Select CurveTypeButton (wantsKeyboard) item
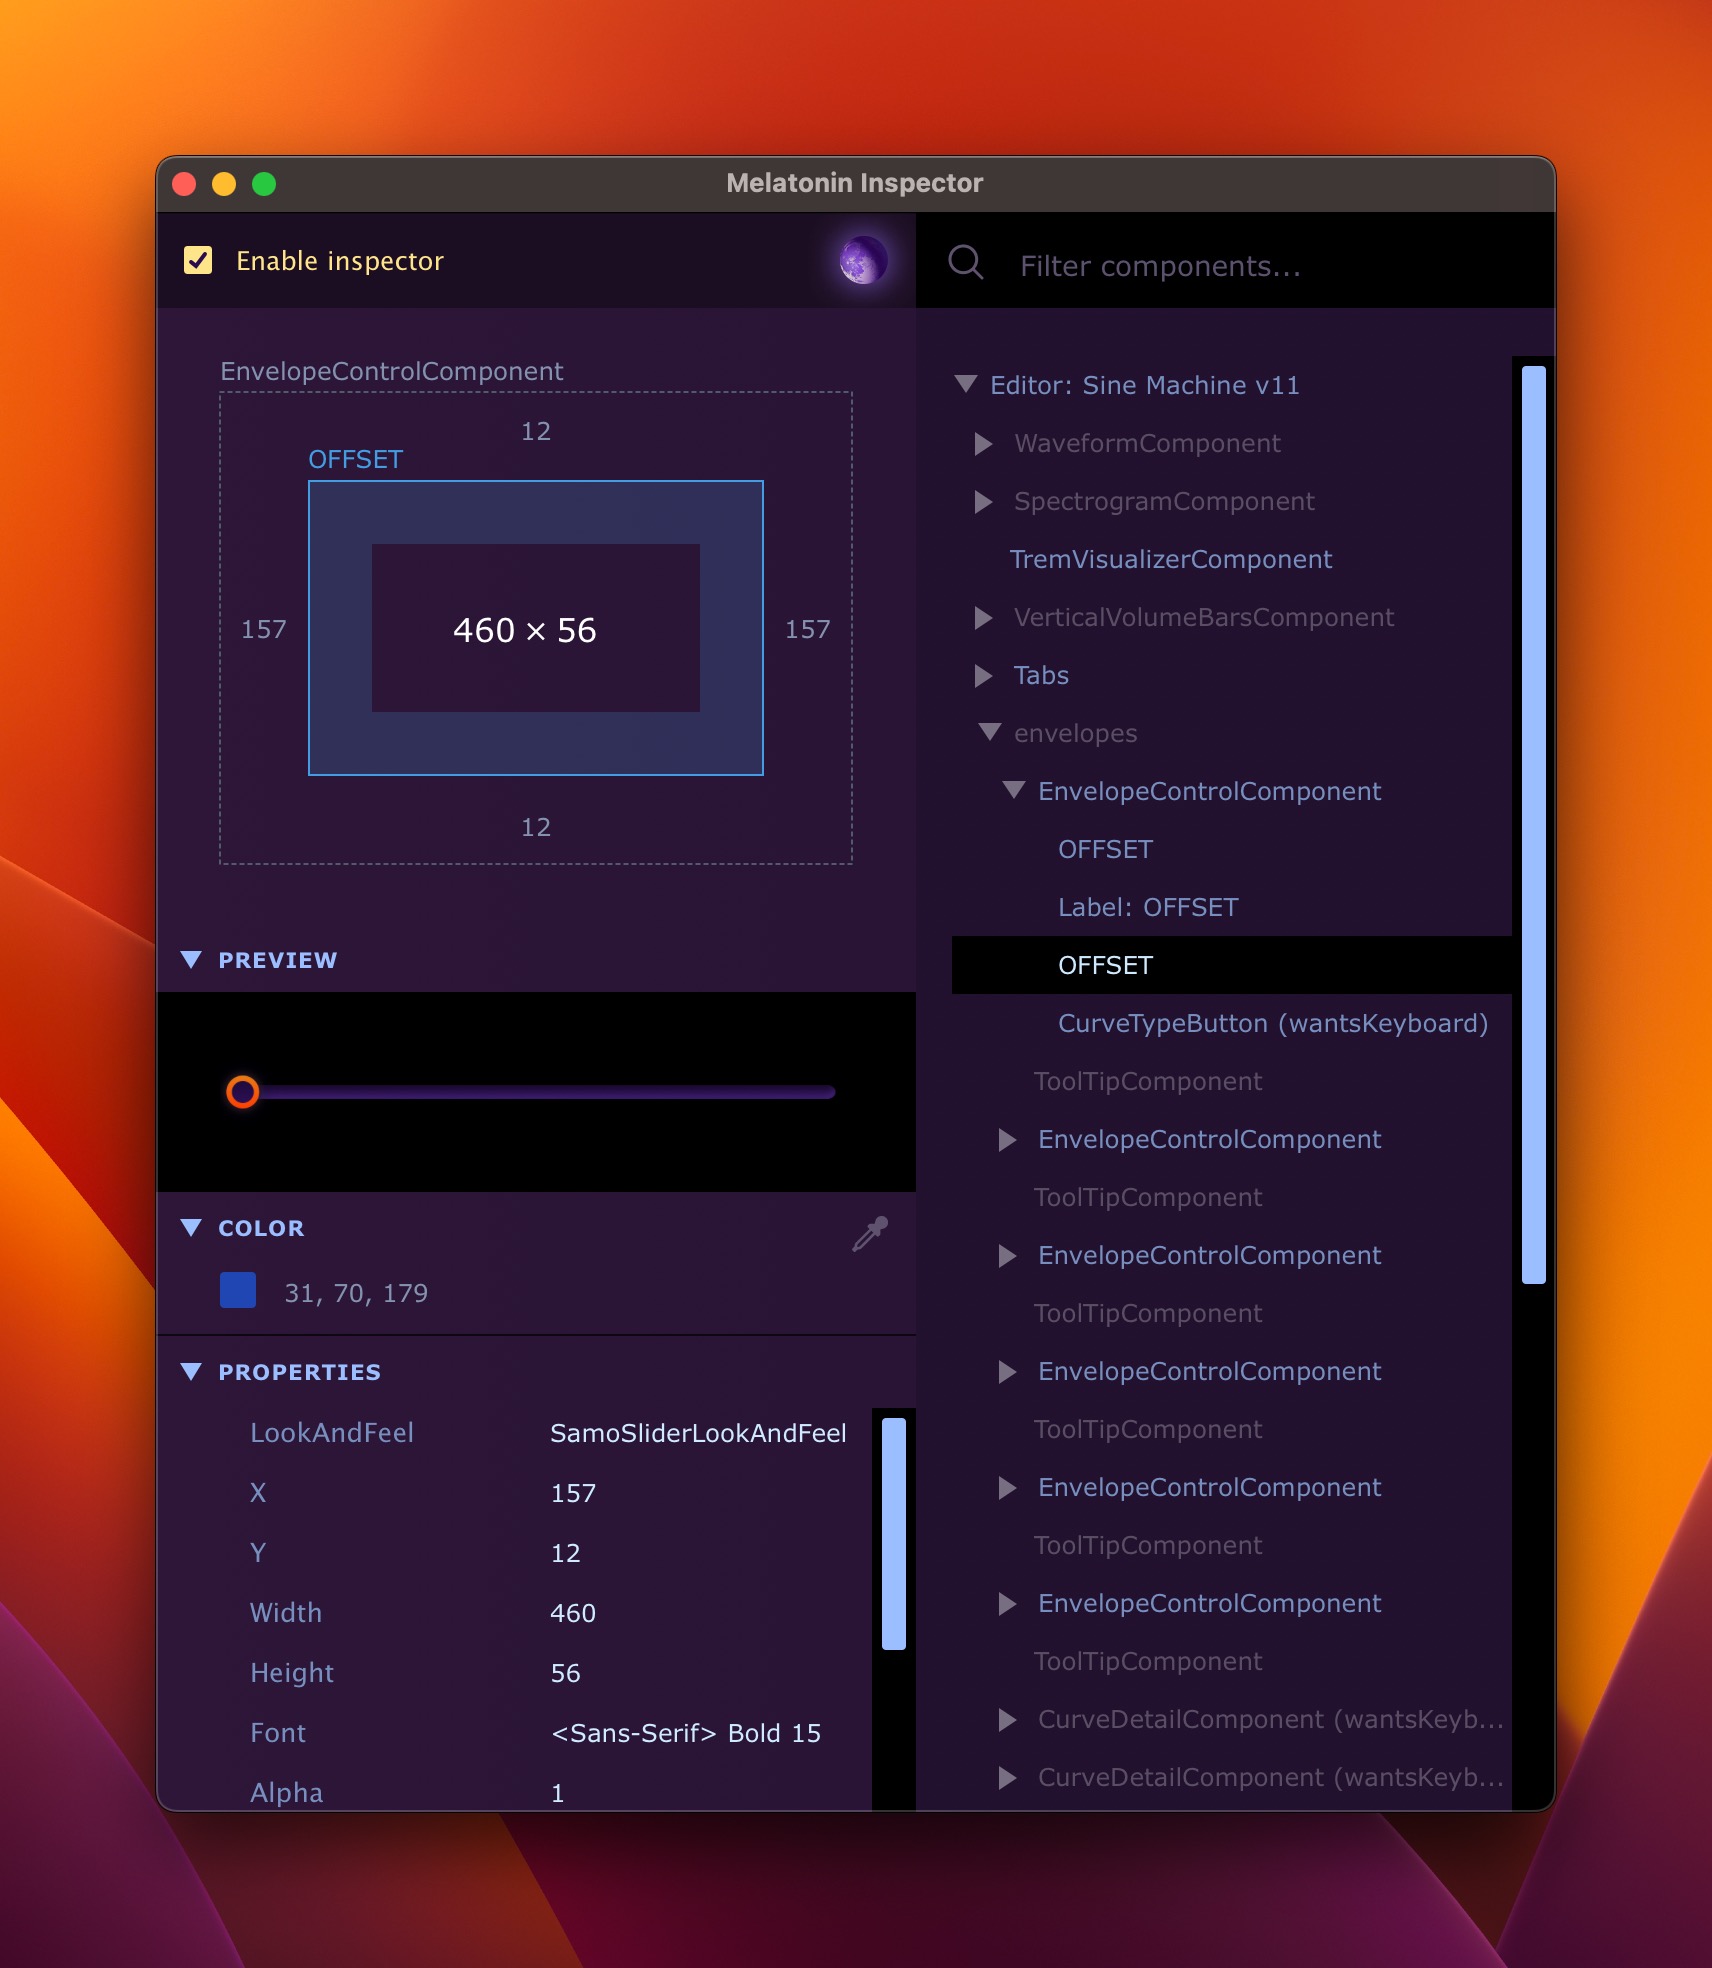1712x1968 pixels. (x=1272, y=1024)
